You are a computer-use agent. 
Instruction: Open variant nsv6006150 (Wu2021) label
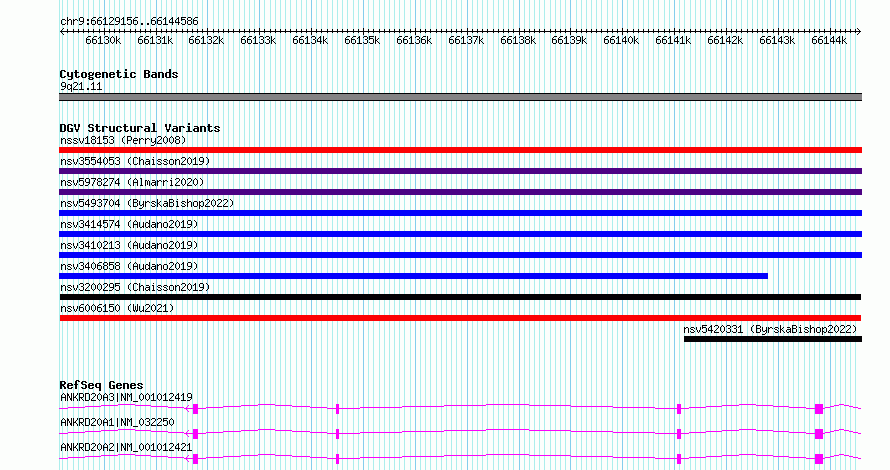117,308
